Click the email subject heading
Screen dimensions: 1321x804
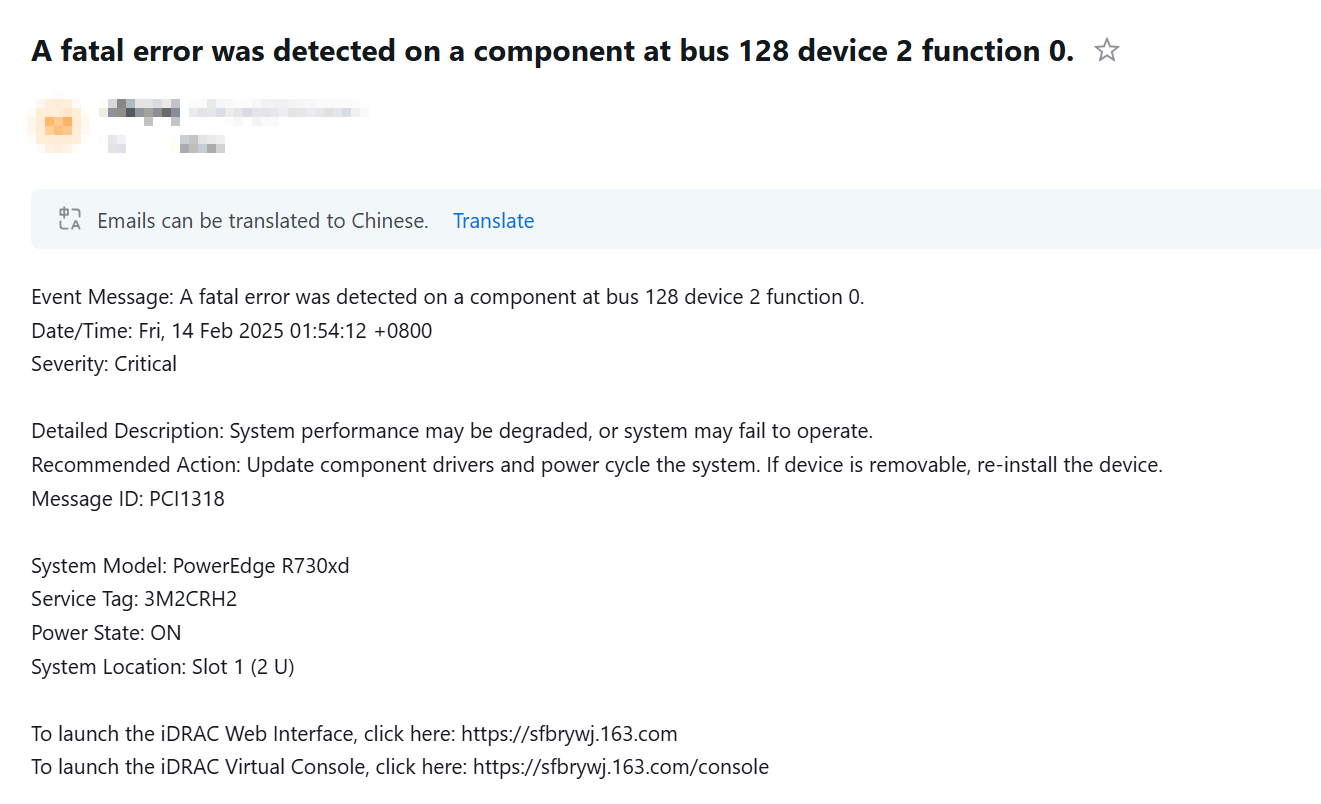coord(552,51)
